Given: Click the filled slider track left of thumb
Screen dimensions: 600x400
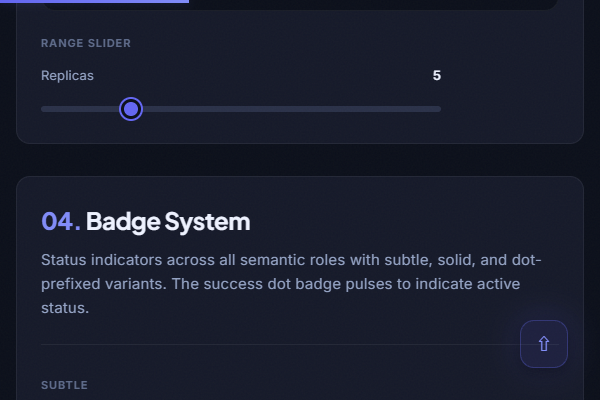Looking at the screenshot, I should pos(80,109).
